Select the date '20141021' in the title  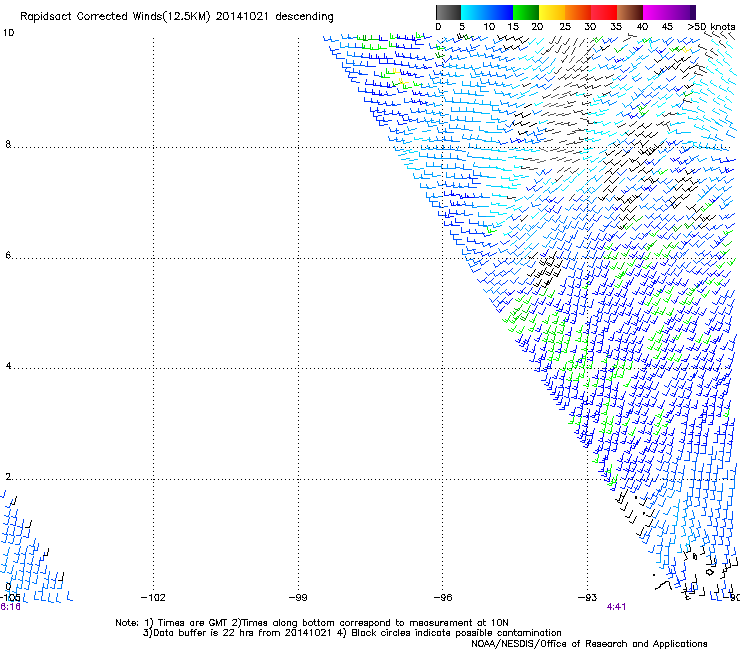point(242,17)
